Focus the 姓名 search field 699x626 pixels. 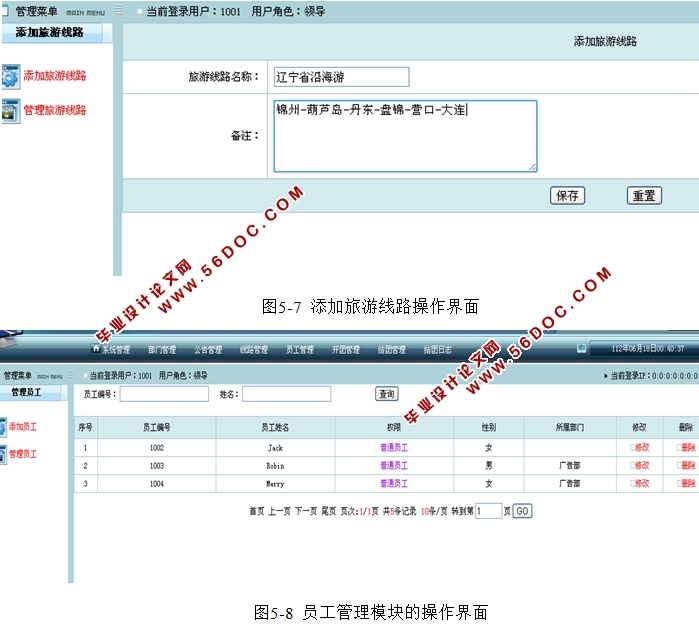pyautogui.click(x=287, y=394)
